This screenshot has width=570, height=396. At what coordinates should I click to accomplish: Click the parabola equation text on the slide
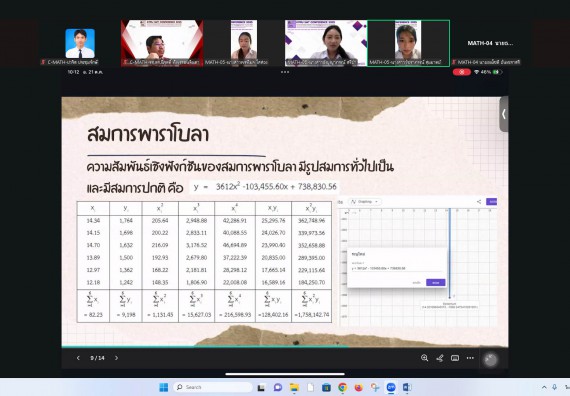point(265,187)
